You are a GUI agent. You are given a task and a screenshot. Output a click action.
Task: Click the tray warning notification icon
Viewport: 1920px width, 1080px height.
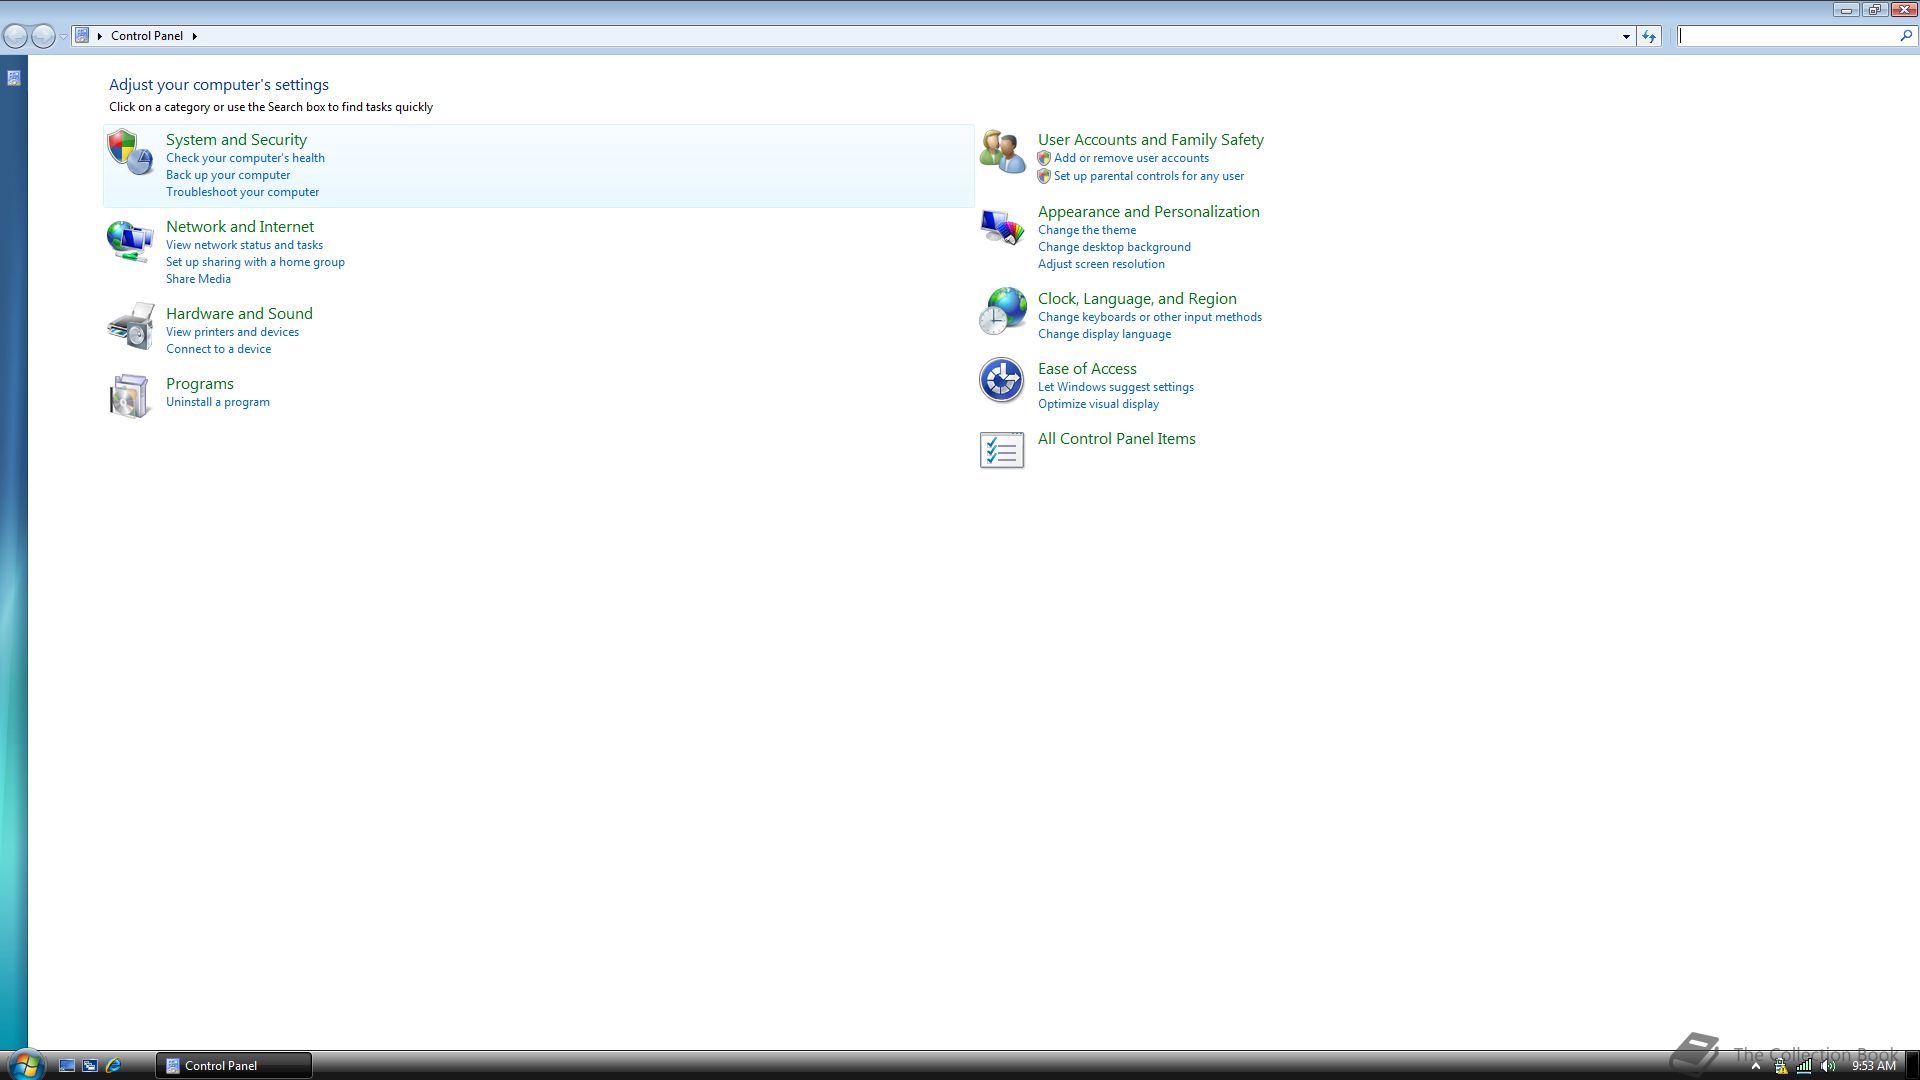1781,1066
